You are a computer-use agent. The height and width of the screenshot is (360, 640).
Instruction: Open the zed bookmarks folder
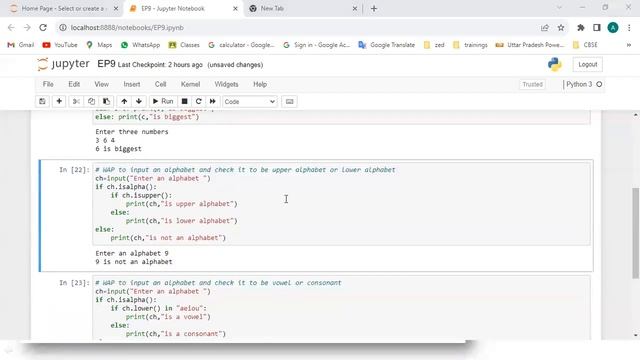coord(434,45)
